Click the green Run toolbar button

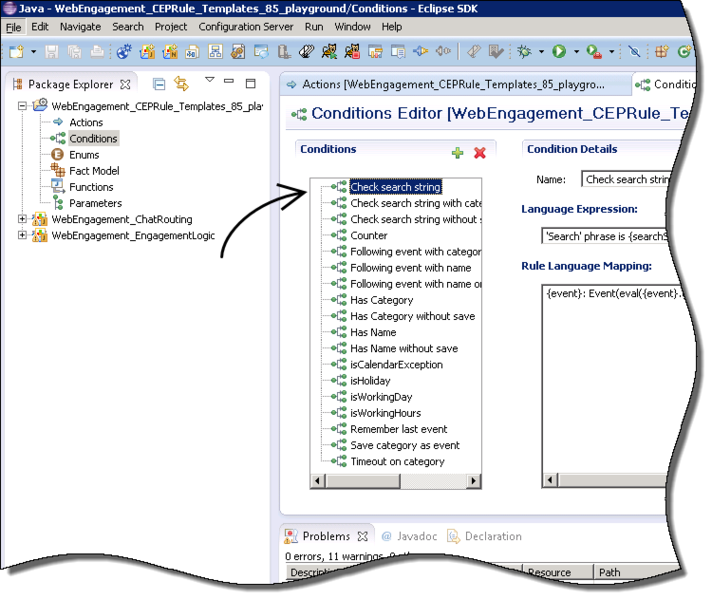[559, 52]
